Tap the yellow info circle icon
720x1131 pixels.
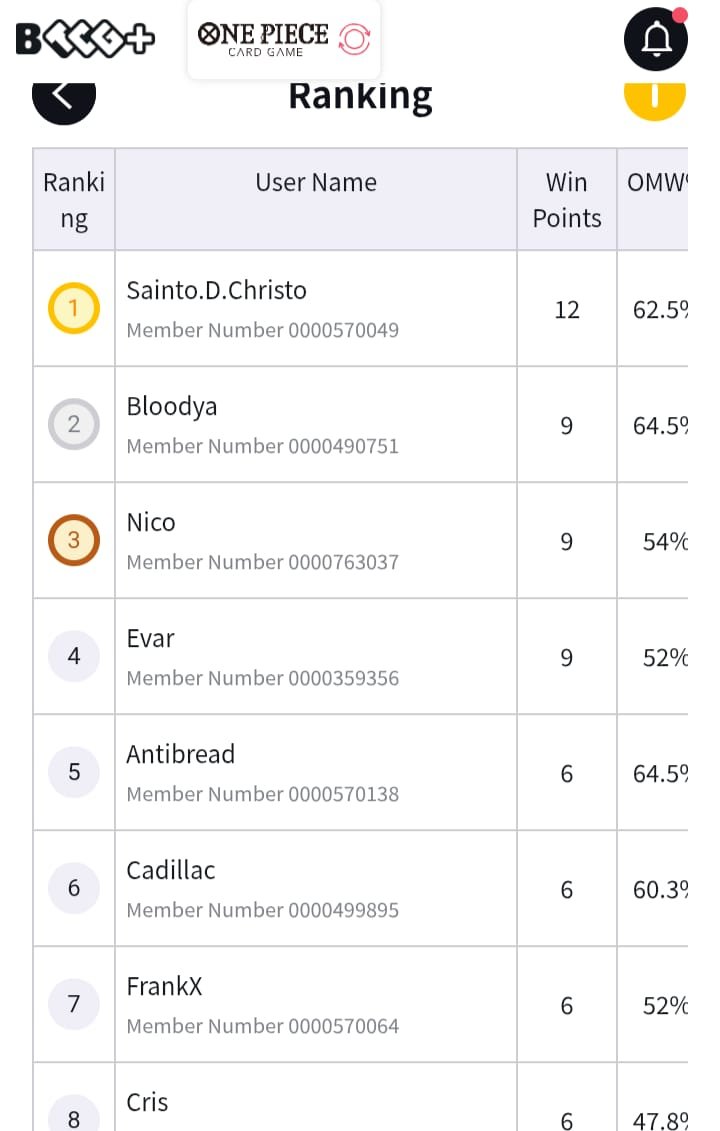pos(654,101)
